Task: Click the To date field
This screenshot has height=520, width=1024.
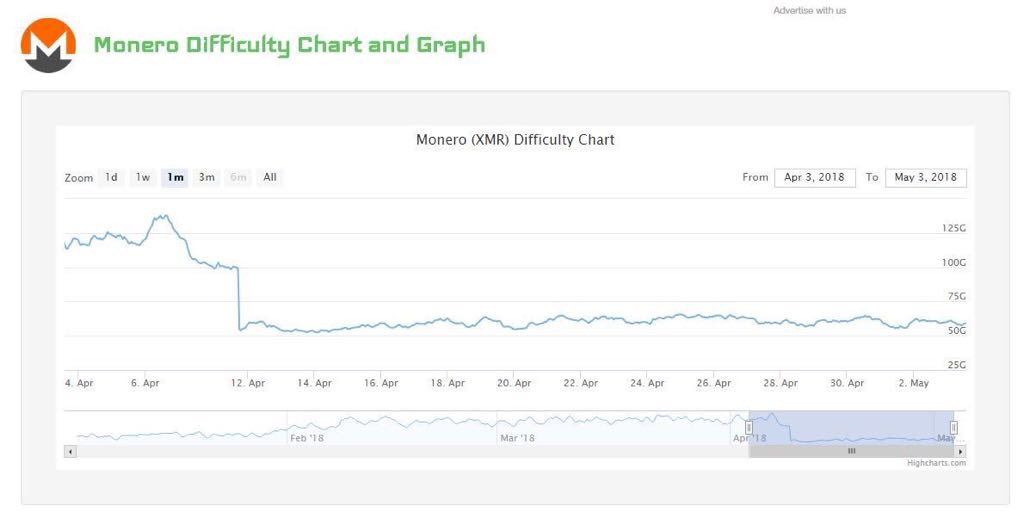Action: pos(925,178)
